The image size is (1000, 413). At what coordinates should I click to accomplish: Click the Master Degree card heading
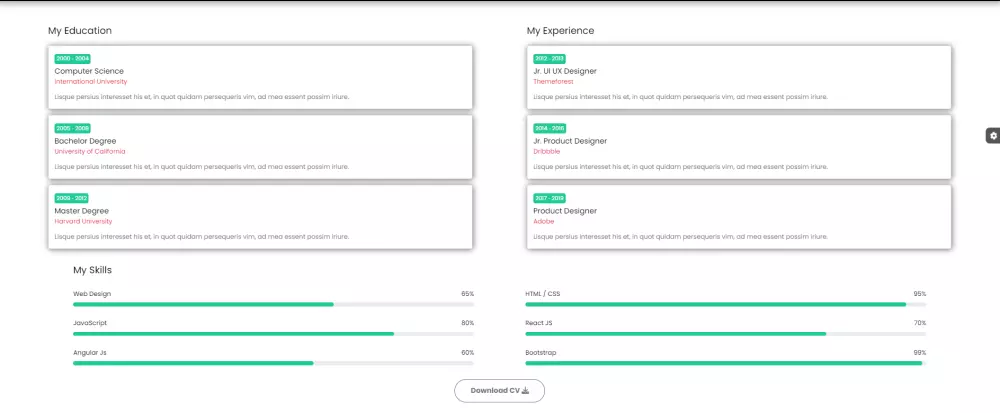click(x=81, y=211)
